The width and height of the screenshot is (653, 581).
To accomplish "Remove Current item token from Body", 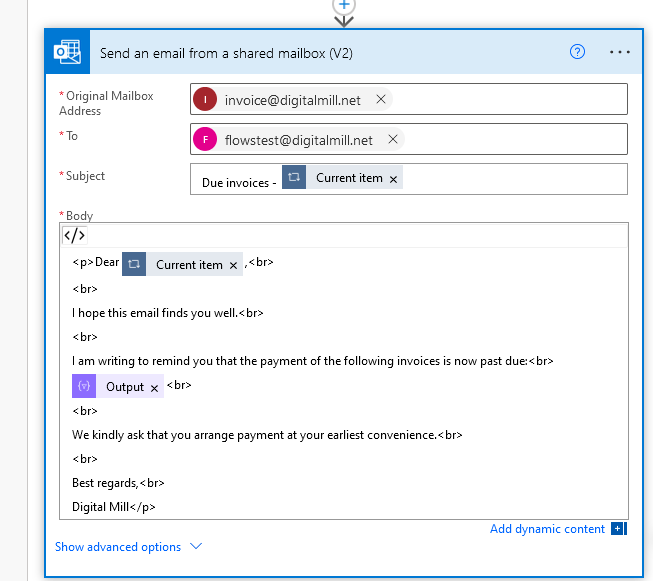I will (x=233, y=265).
